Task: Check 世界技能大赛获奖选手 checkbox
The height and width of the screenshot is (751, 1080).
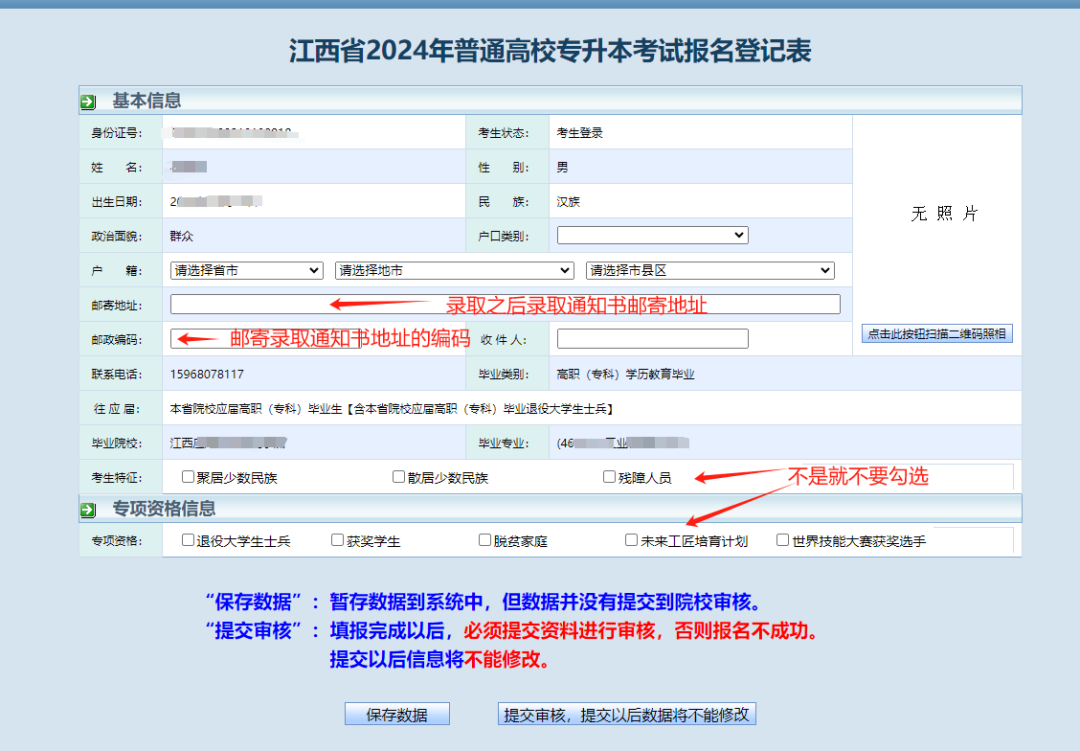Action: point(783,540)
